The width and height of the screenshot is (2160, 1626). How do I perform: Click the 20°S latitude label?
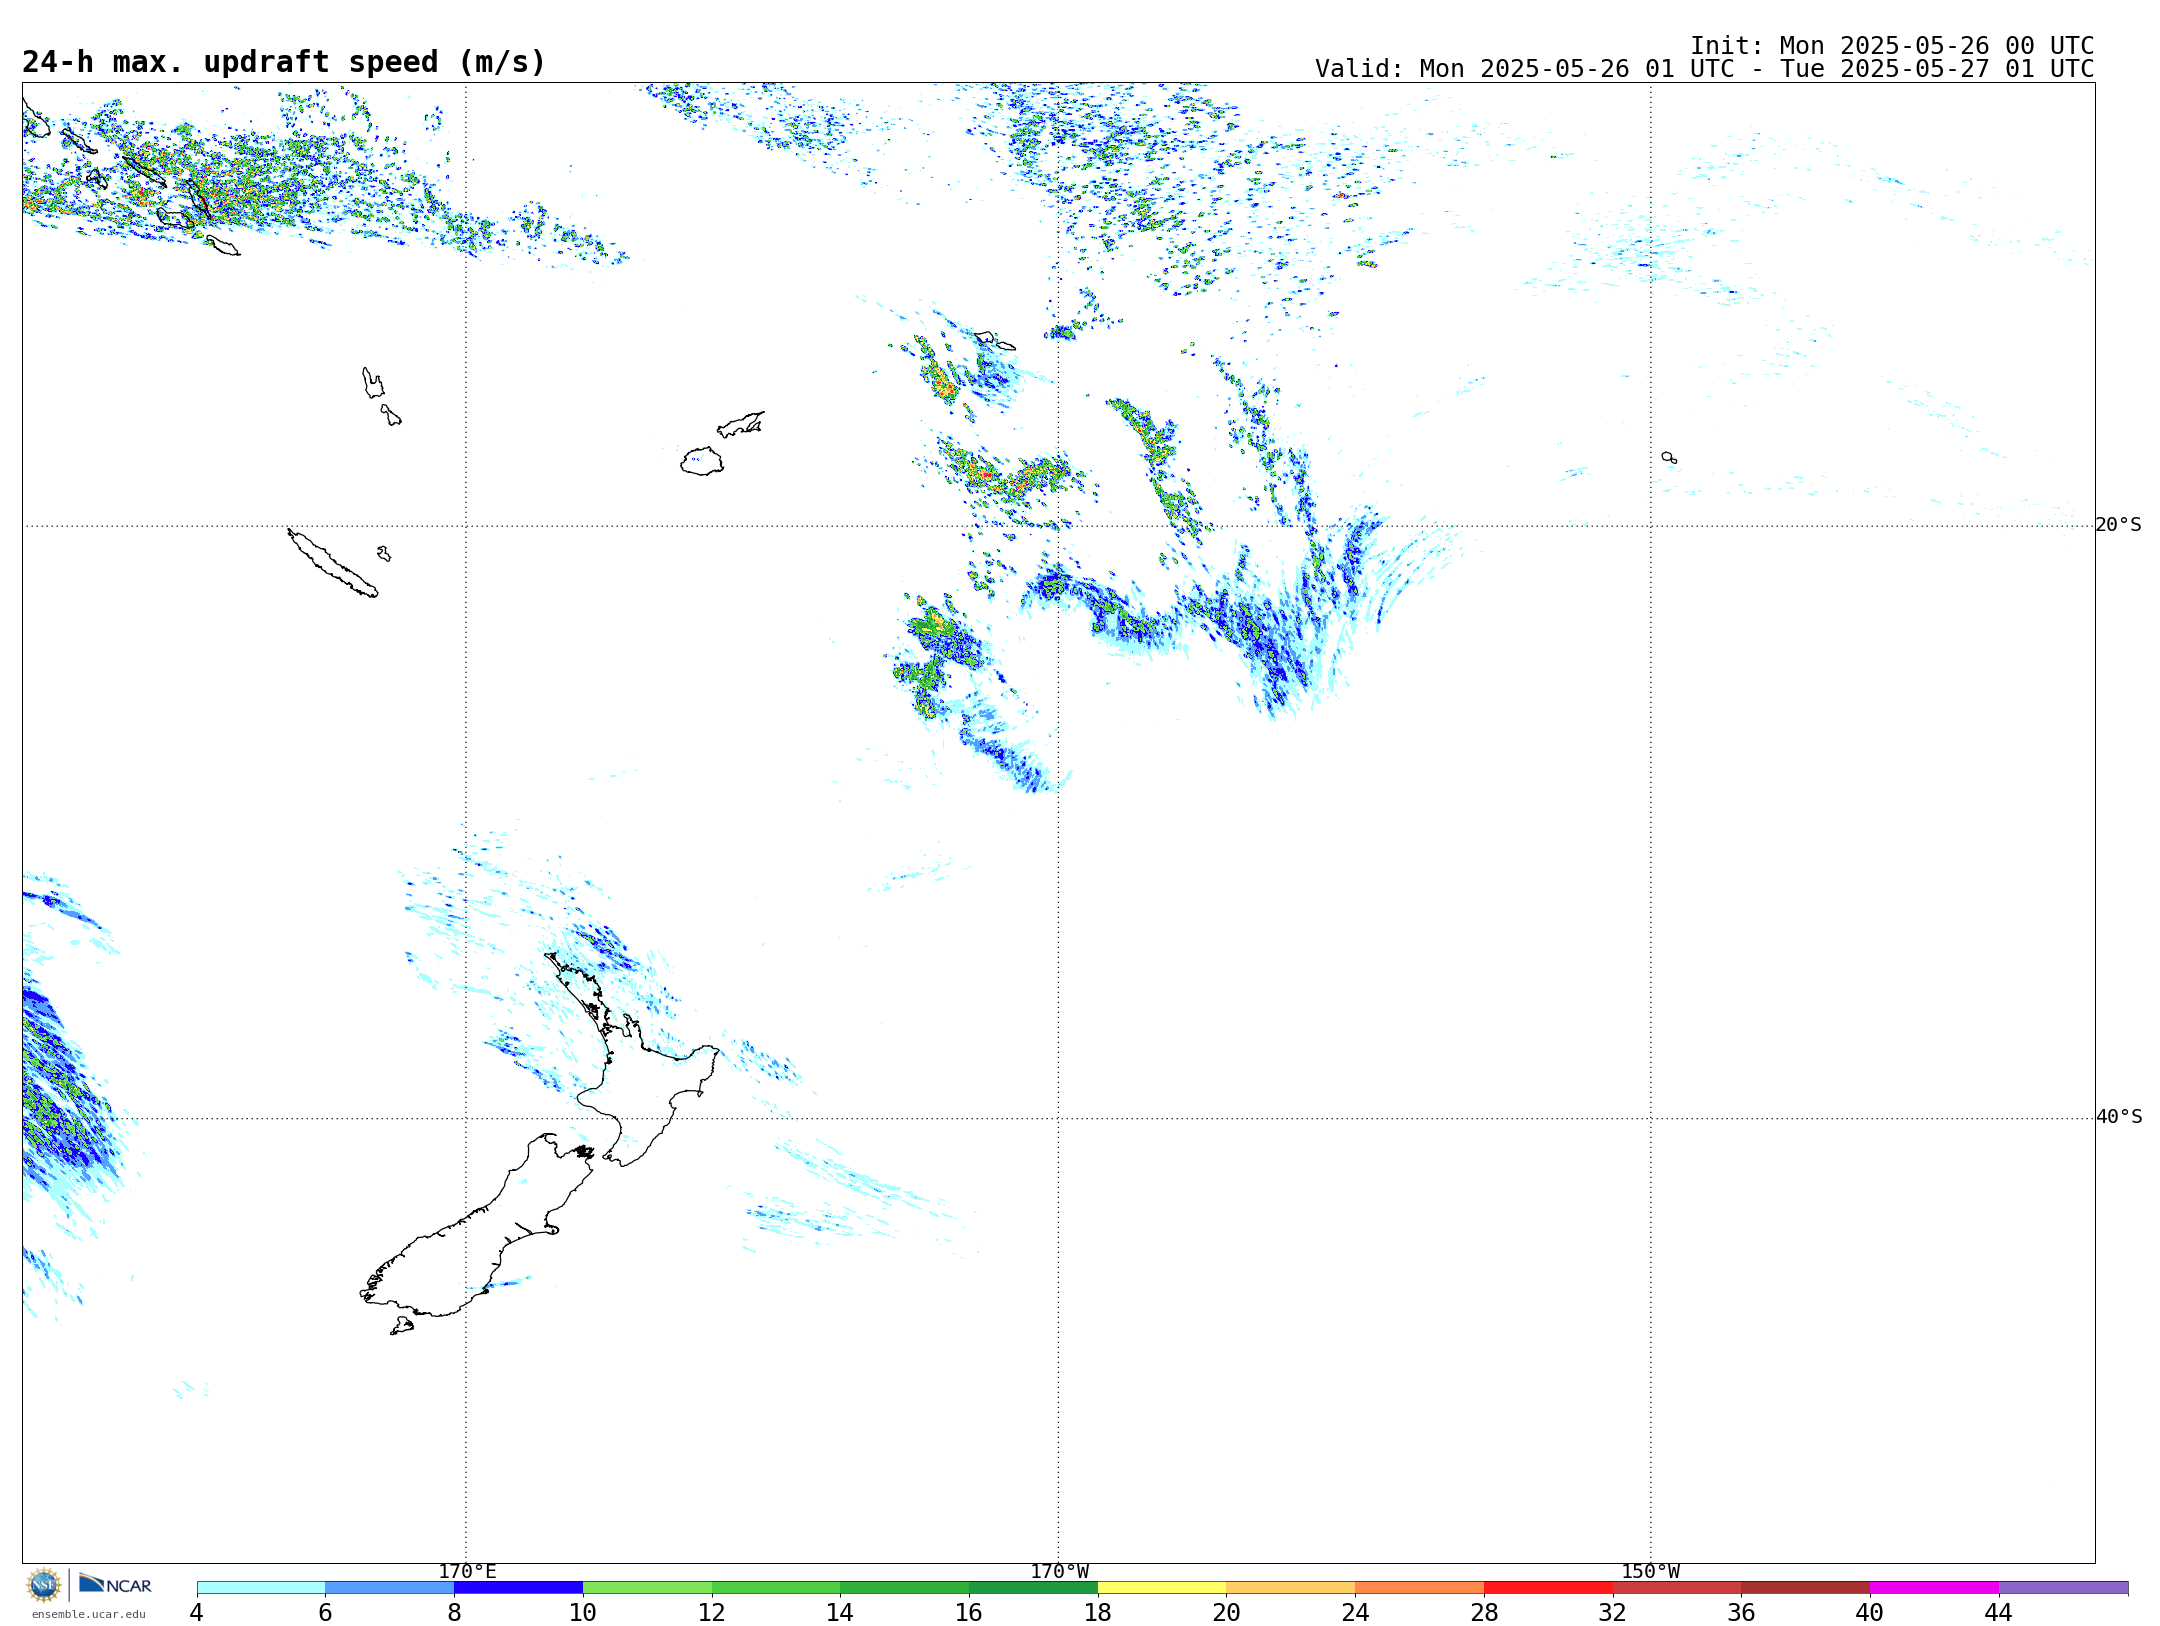pyautogui.click(x=2118, y=525)
